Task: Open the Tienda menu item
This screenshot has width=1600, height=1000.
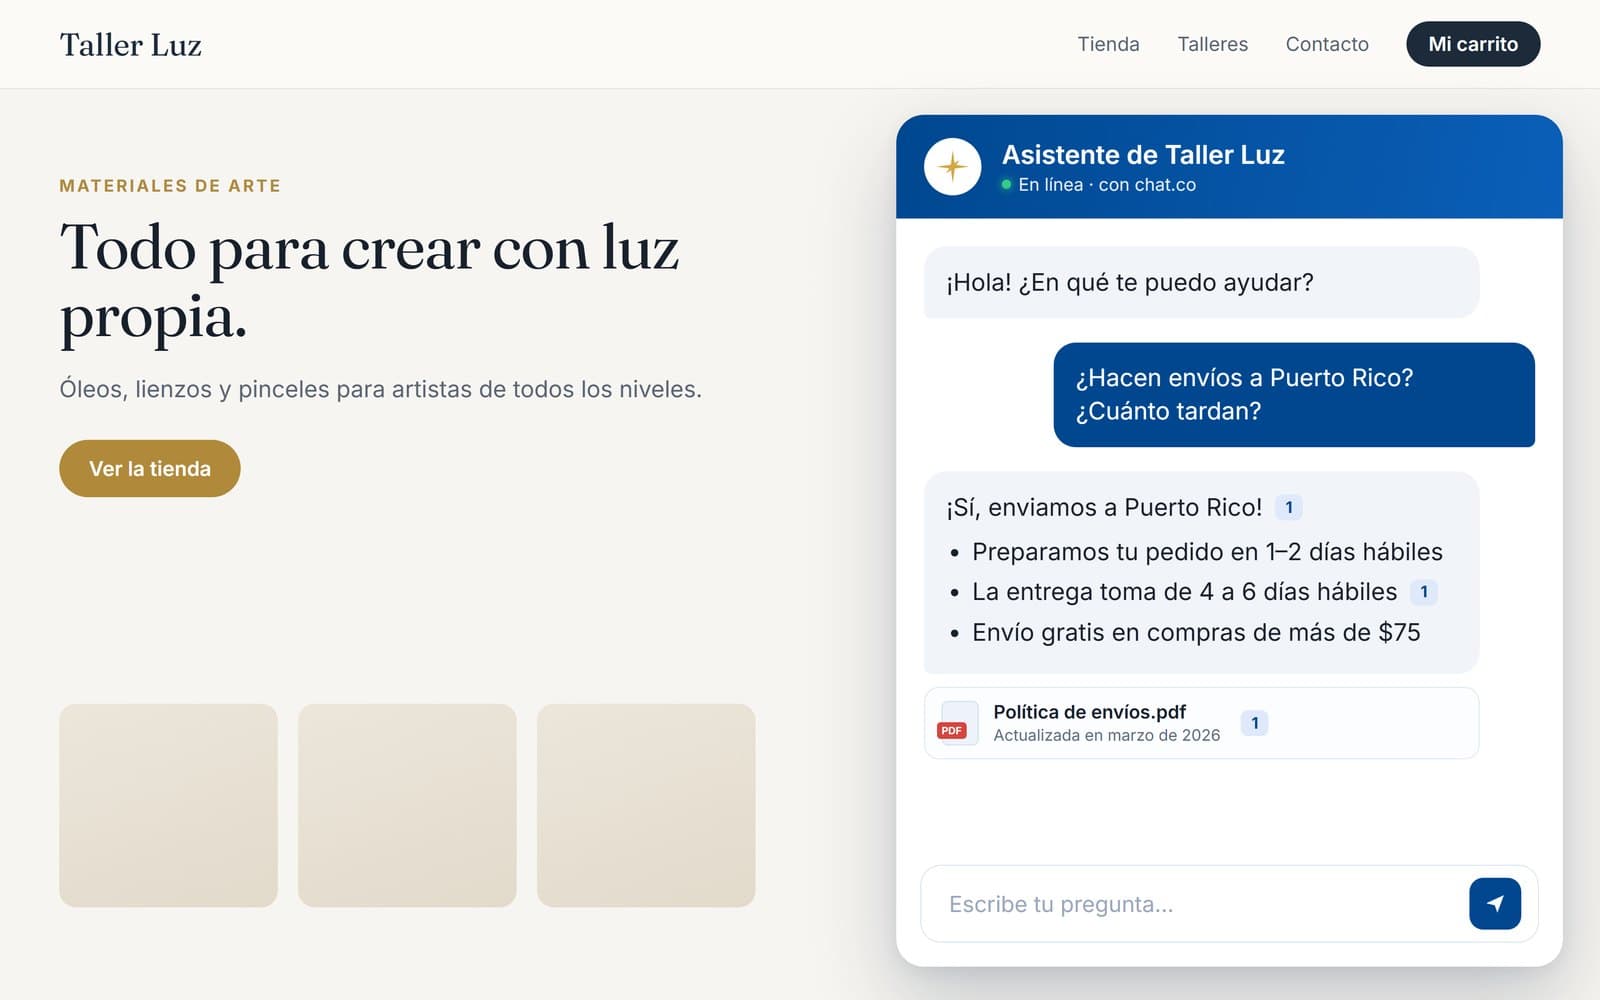Action: click(1108, 44)
